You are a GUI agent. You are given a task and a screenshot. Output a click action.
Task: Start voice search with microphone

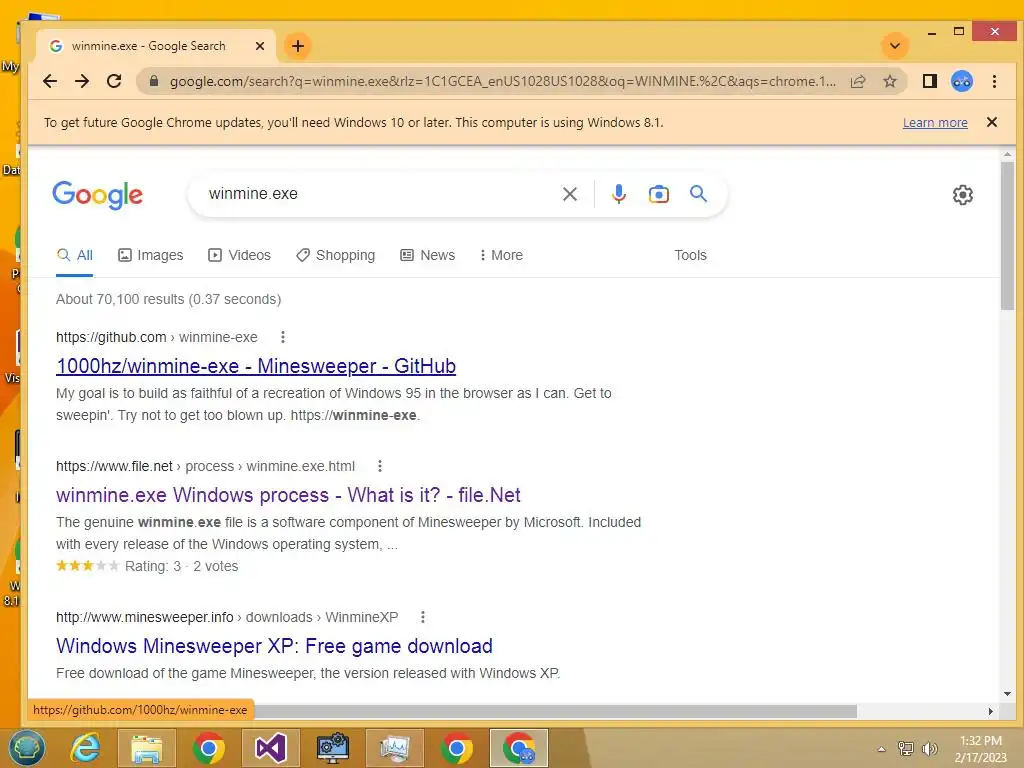pyautogui.click(x=618, y=194)
